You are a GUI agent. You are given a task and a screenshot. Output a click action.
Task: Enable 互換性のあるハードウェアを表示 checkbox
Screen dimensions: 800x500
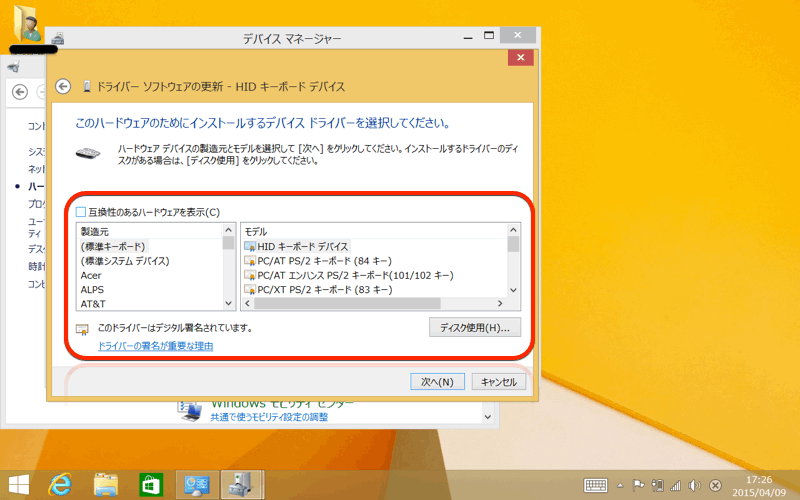click(x=82, y=212)
